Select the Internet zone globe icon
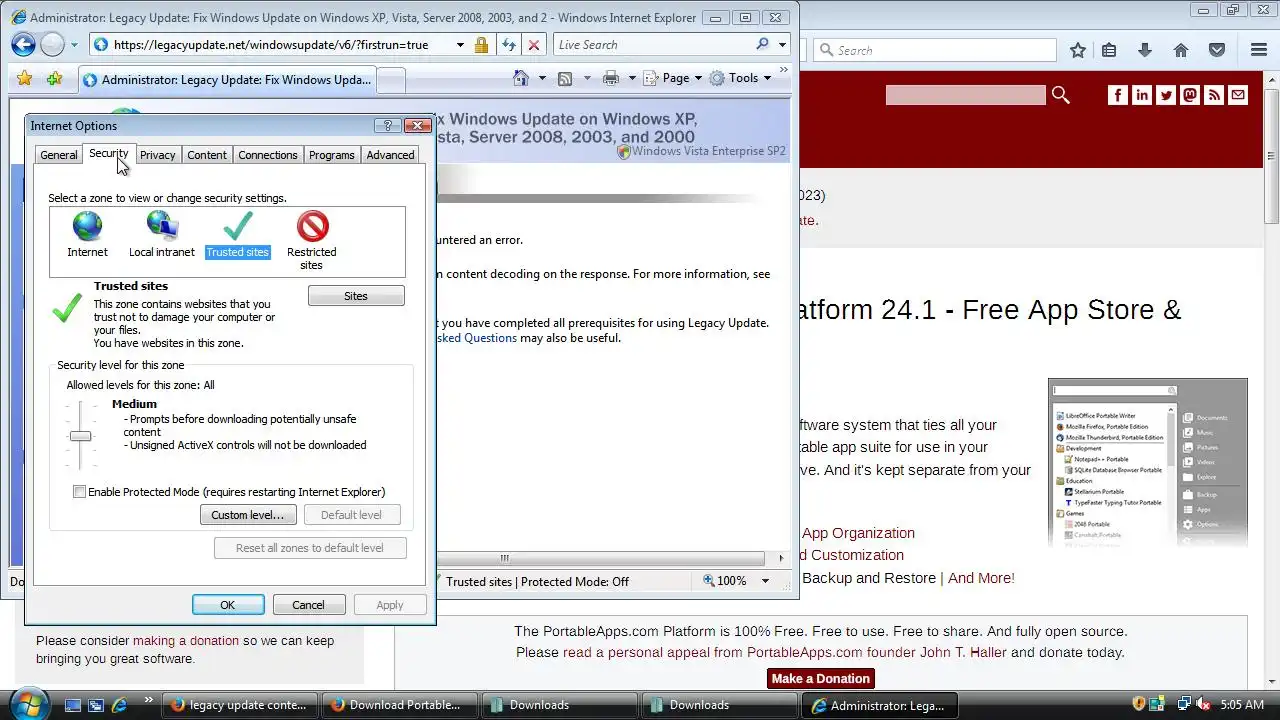This screenshot has height=720, width=1280. click(87, 227)
